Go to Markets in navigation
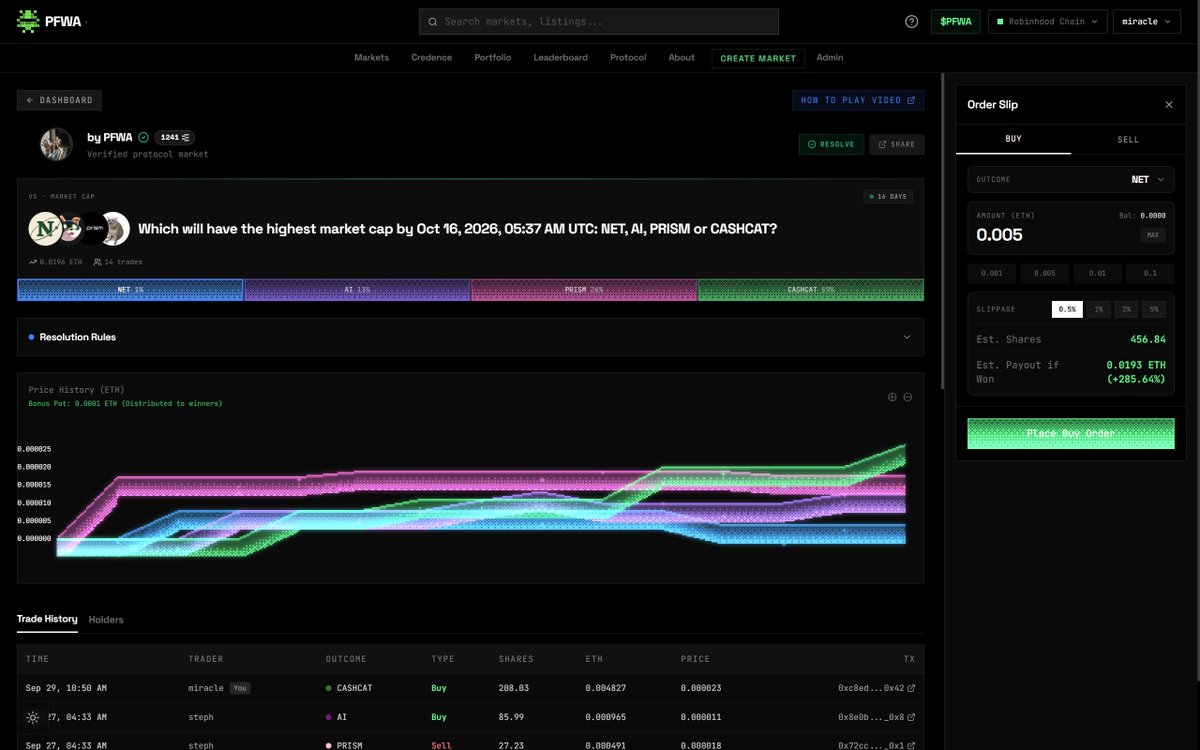 point(372,58)
